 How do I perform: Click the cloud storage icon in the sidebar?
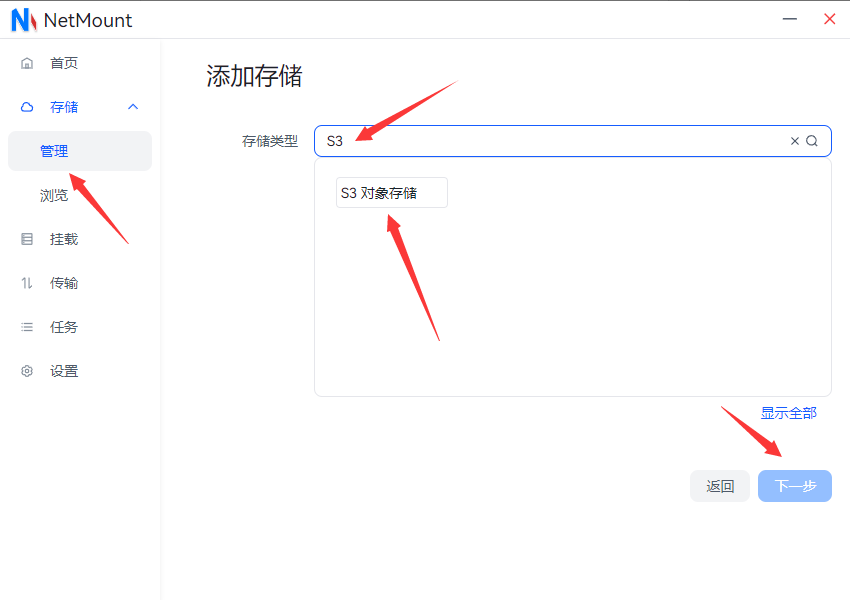click(27, 107)
